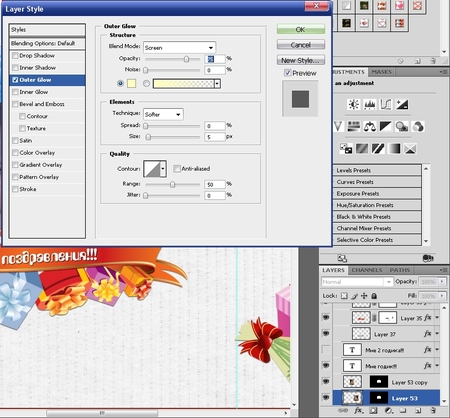Image resolution: width=450 pixels, height=418 pixels.
Task: Uncheck the Outer Glow checkbox
Action: coord(15,80)
